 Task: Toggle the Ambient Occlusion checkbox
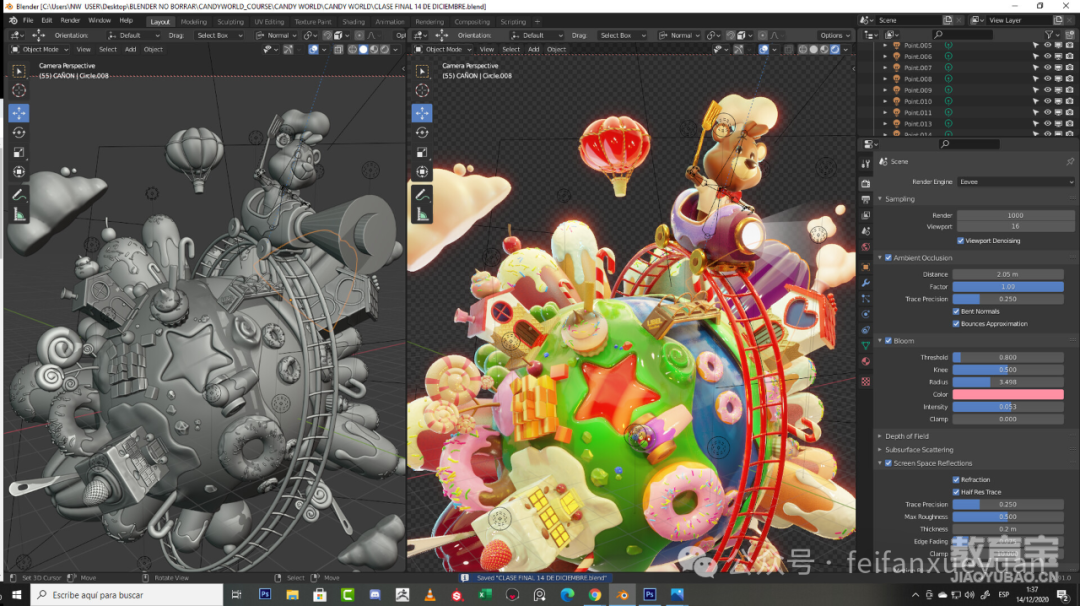(889, 258)
